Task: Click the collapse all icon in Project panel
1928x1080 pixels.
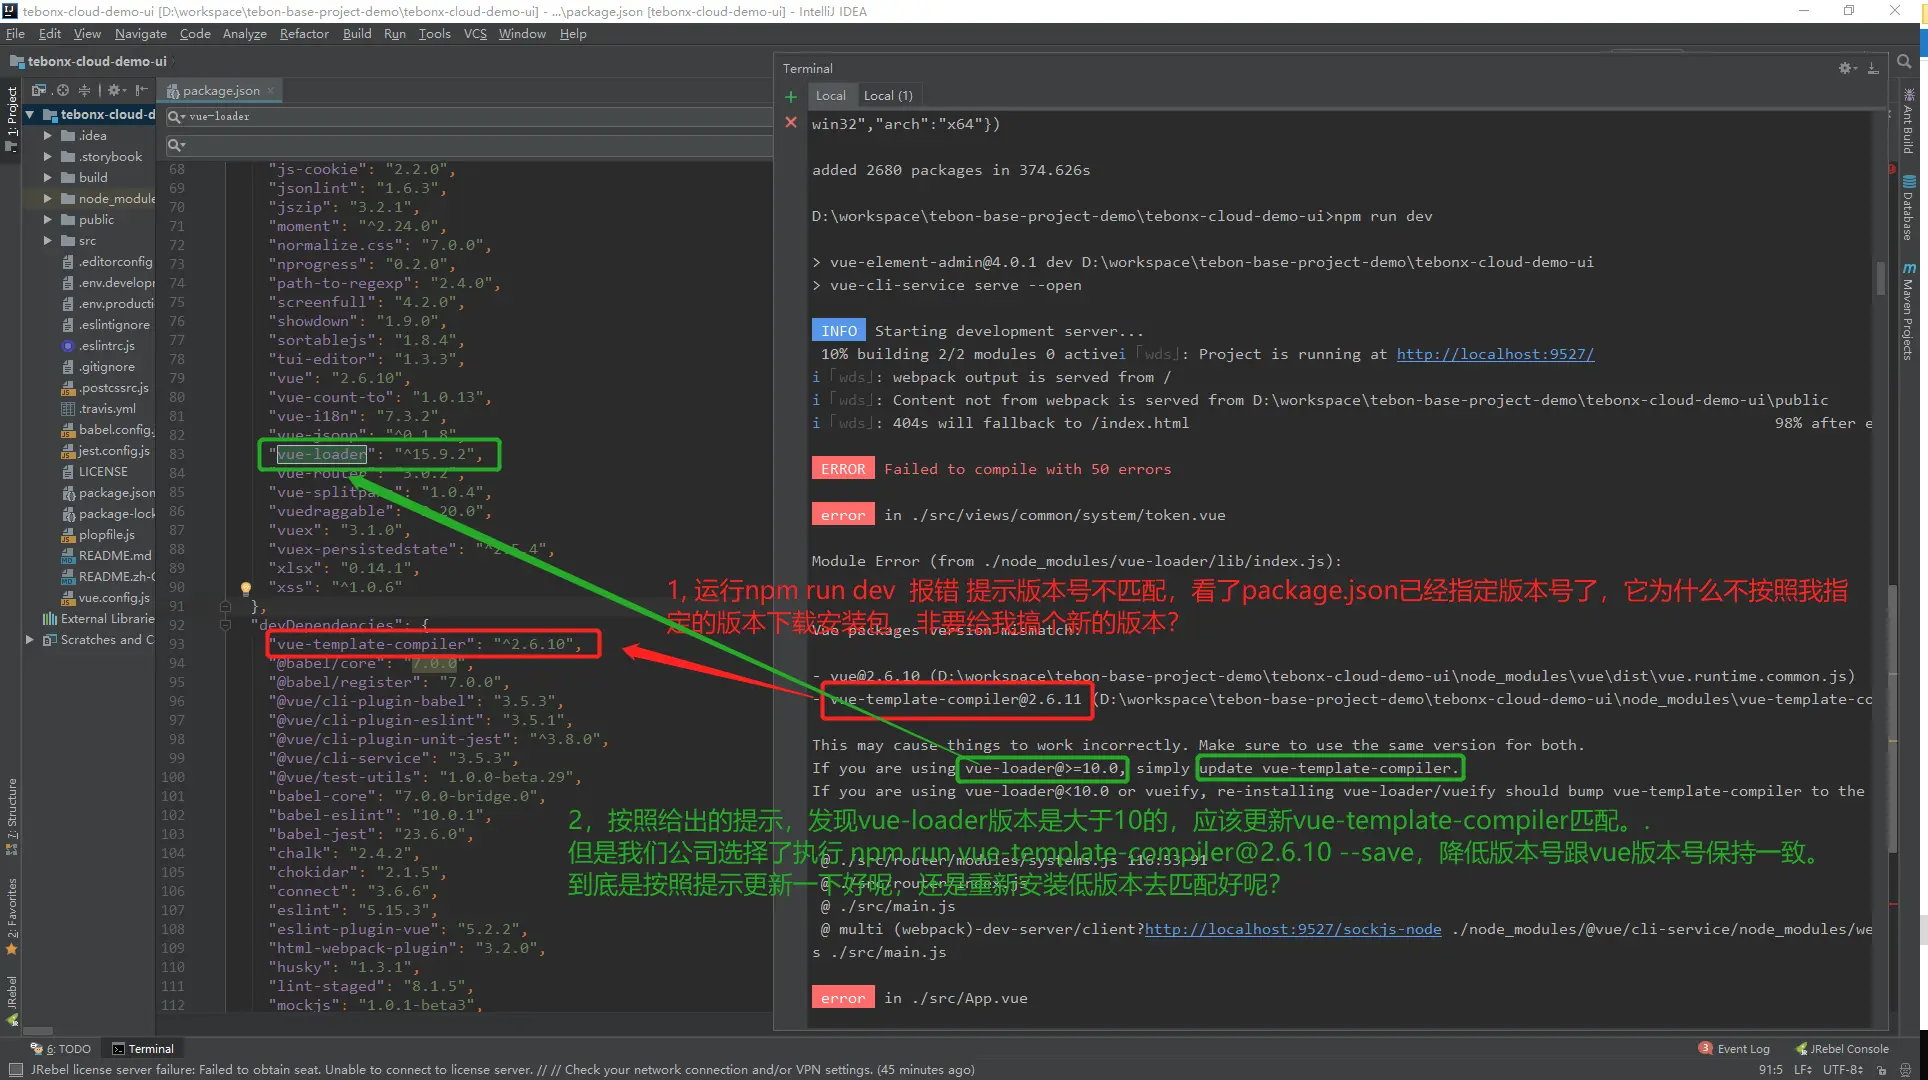Action: point(85,90)
